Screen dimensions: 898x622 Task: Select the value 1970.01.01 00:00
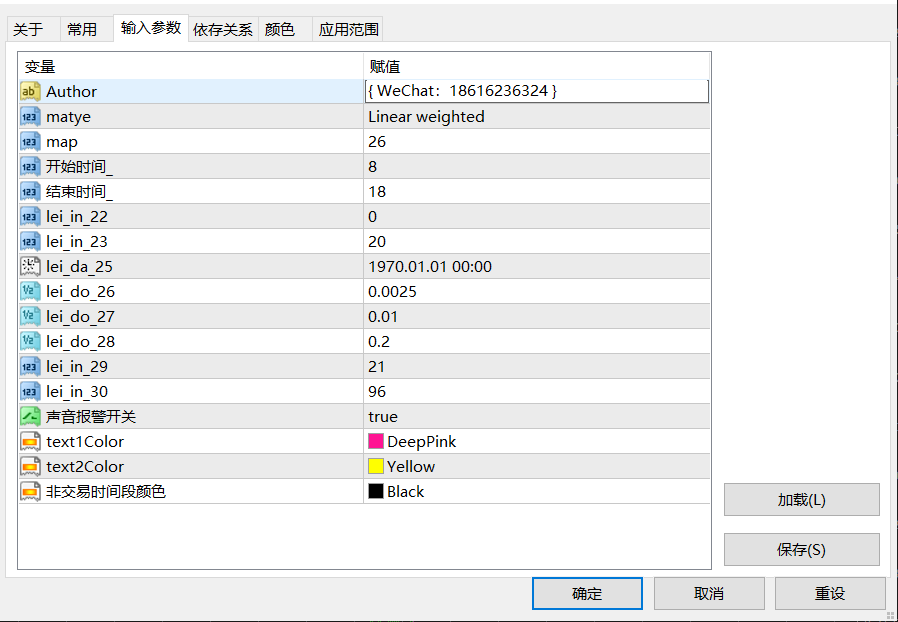tap(430, 267)
